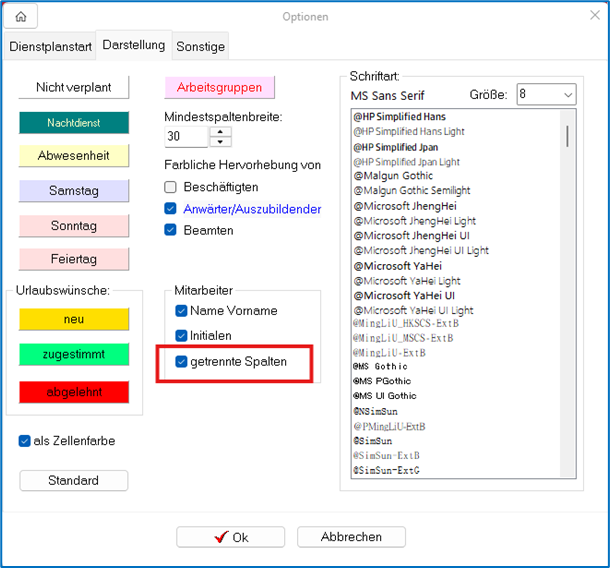
Task: Click the font list scrollbar thumb
Action: (568, 136)
